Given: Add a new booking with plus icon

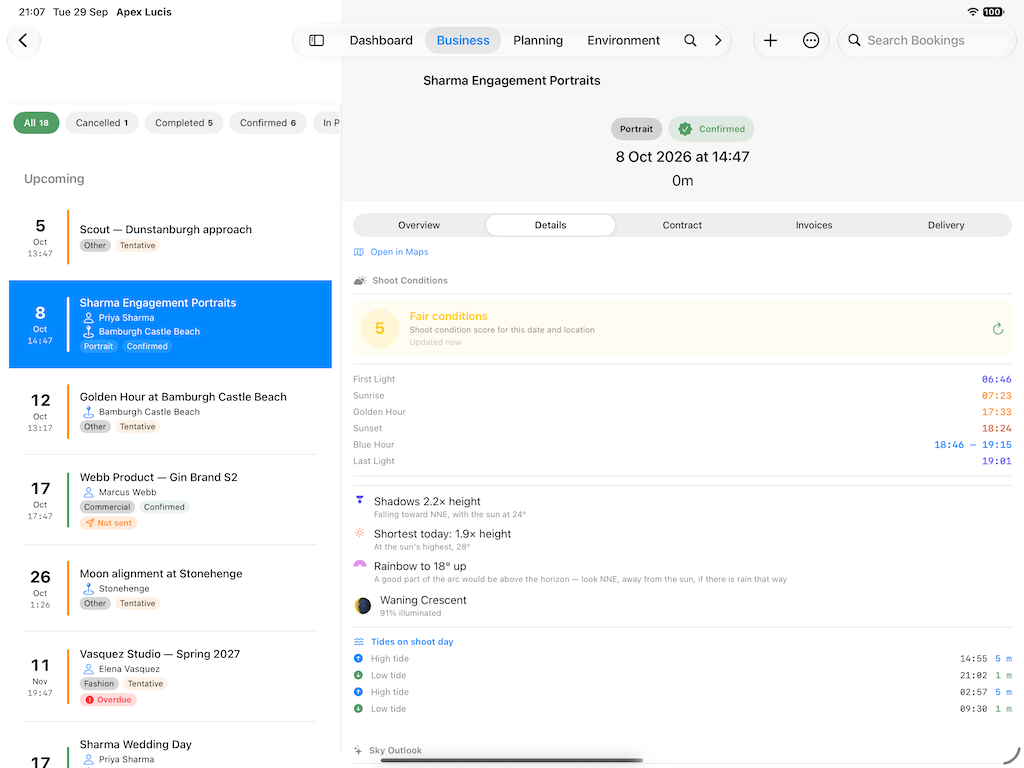Looking at the screenshot, I should [x=771, y=40].
